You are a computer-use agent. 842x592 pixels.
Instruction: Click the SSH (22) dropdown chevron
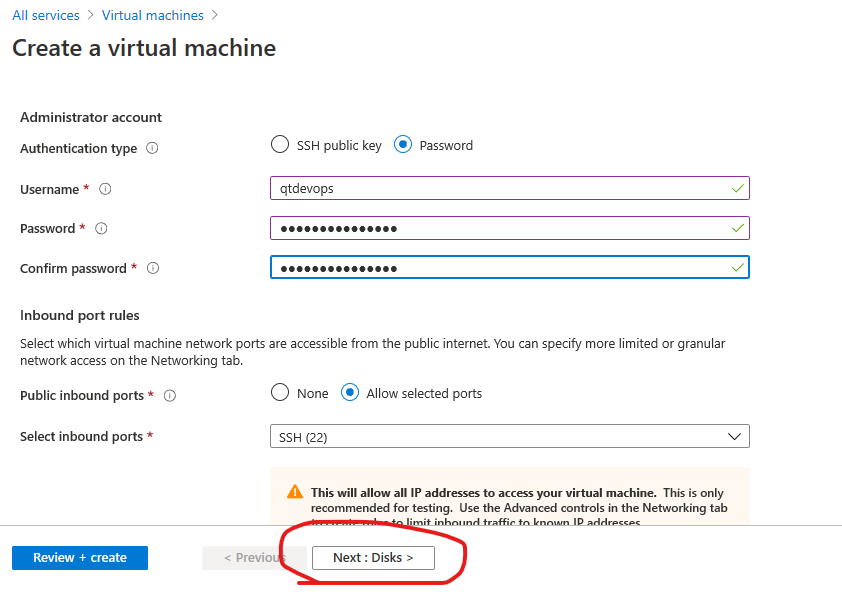click(x=735, y=437)
